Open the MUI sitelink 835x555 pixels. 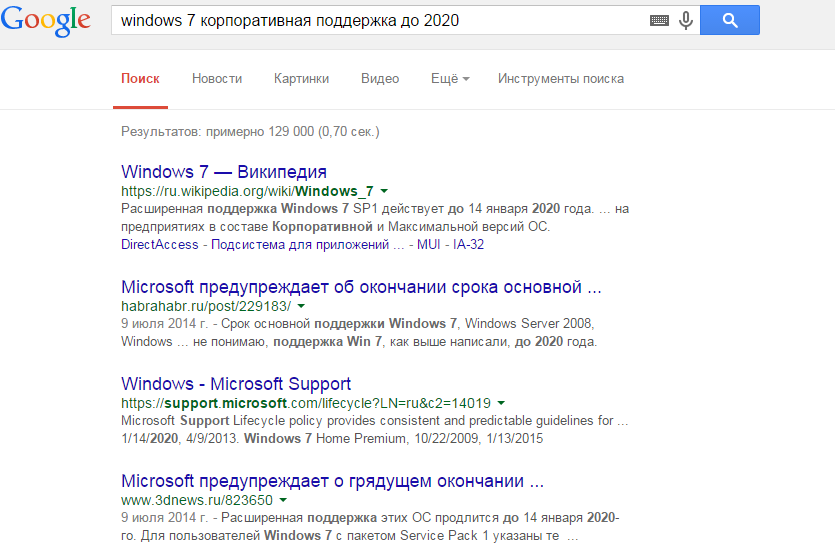coord(429,244)
